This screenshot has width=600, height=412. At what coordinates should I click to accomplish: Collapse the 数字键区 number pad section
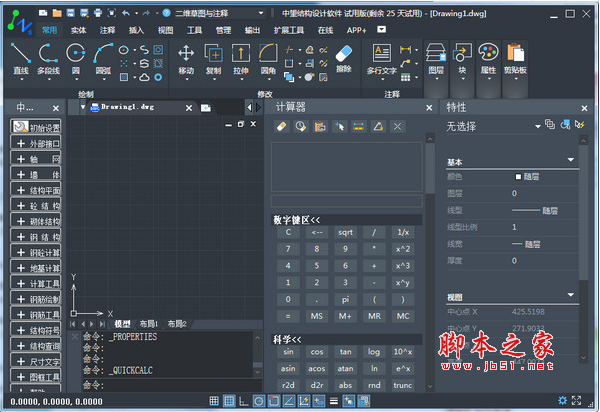(x=297, y=219)
